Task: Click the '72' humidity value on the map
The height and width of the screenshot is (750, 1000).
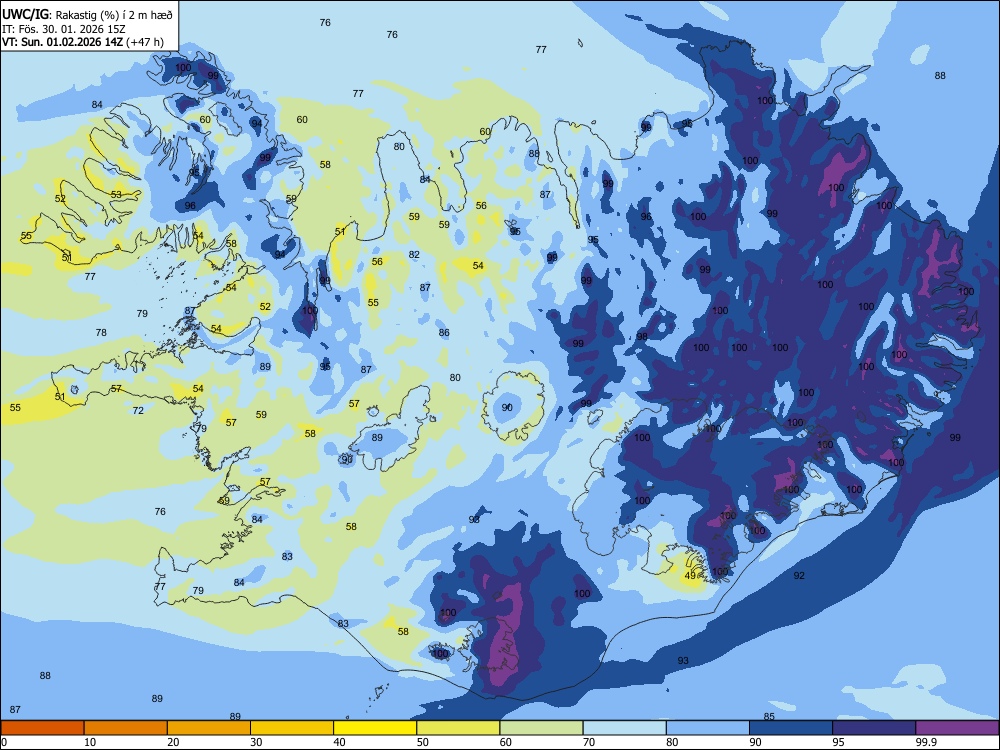Action: click(138, 411)
